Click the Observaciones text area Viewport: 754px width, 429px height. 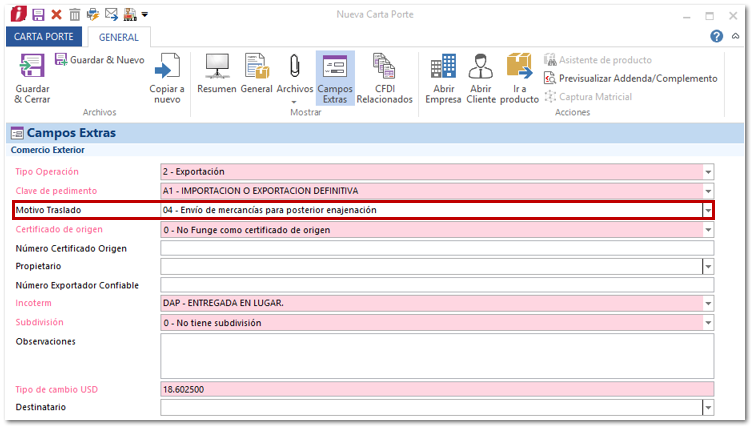(x=436, y=356)
